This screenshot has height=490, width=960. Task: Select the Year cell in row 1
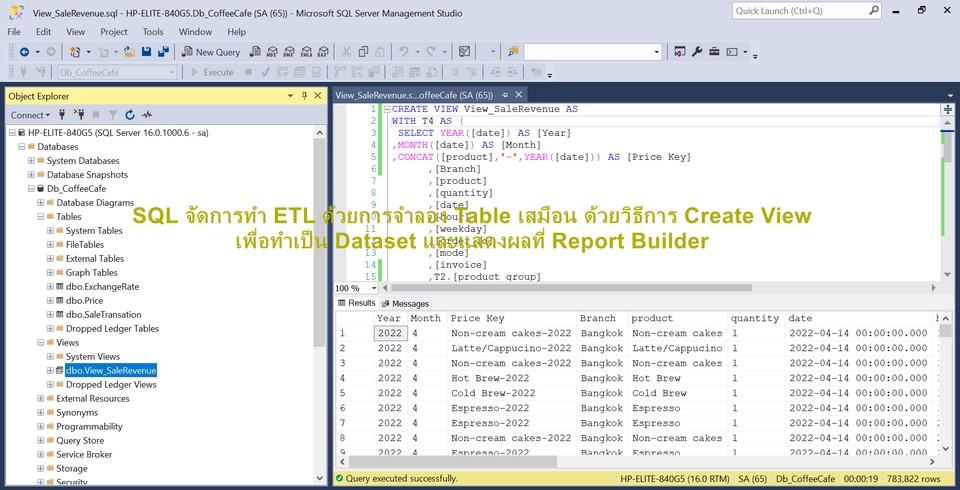pos(389,333)
